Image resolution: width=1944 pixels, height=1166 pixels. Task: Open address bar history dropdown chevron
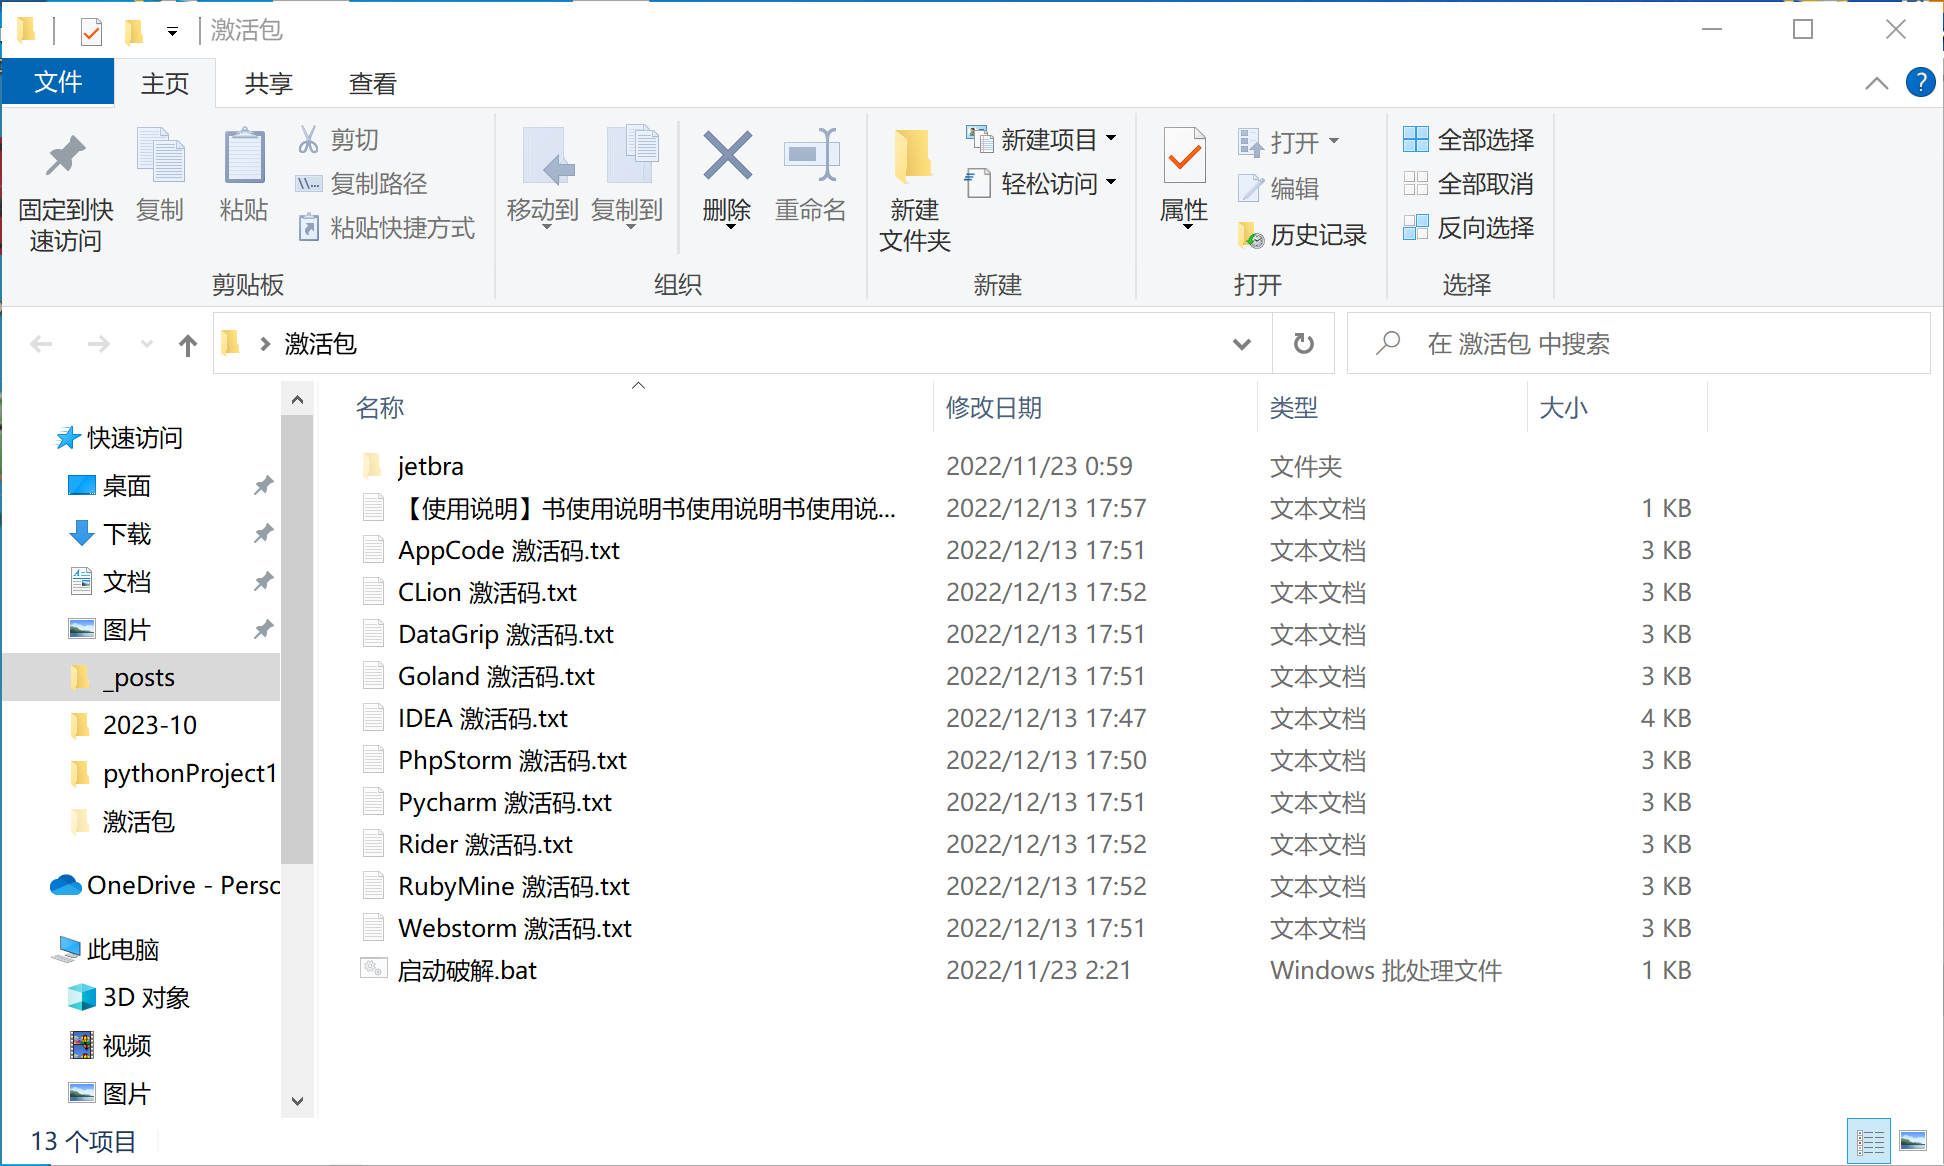[x=1241, y=344]
